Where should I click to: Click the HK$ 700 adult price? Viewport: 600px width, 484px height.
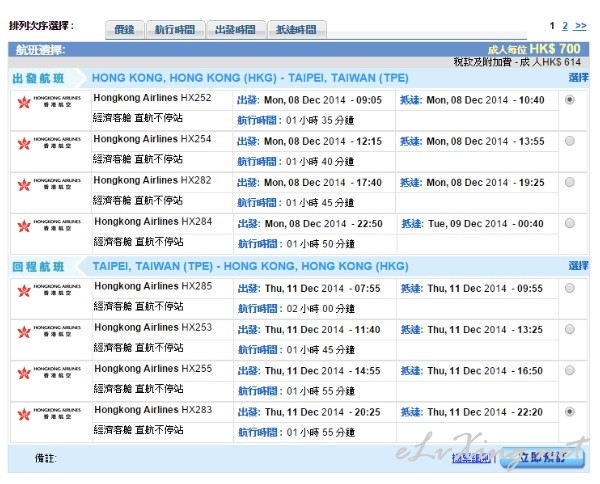click(x=555, y=49)
